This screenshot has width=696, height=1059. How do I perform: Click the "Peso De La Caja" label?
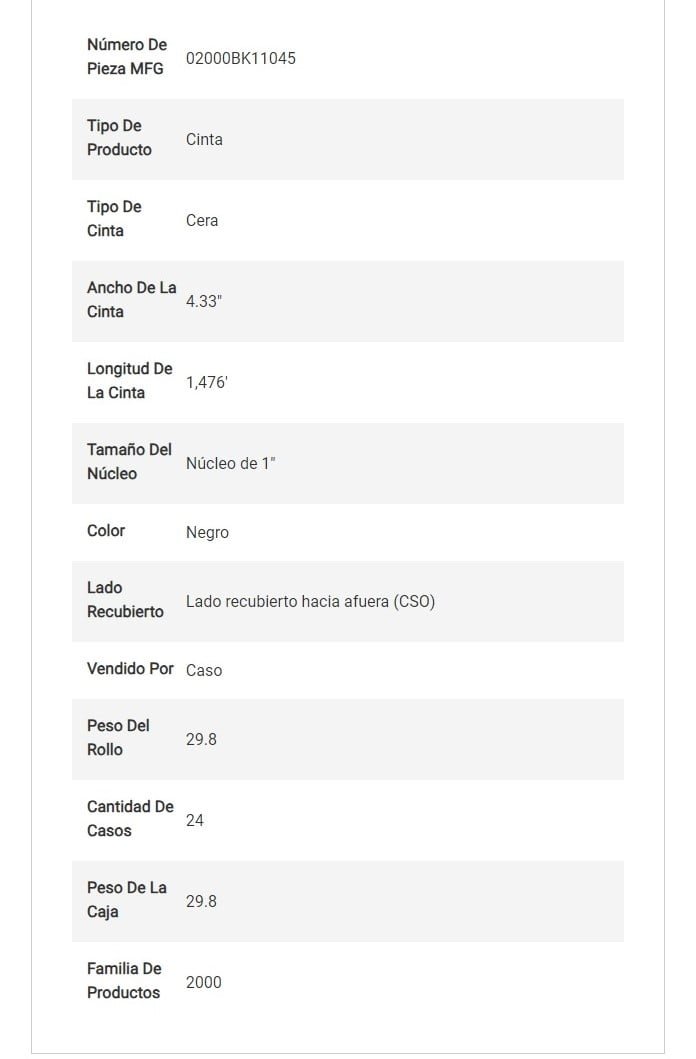126,900
